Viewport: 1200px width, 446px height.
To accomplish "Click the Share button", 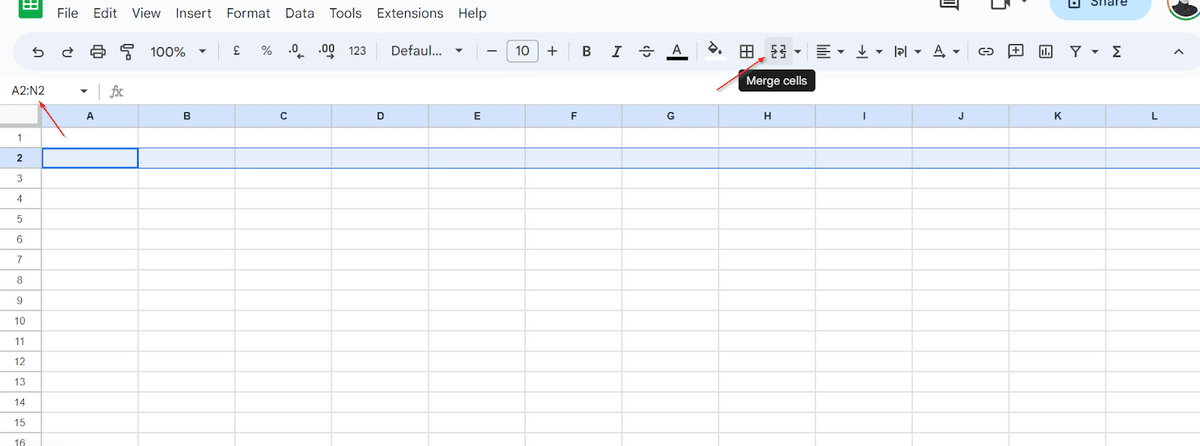I will coord(1100,5).
